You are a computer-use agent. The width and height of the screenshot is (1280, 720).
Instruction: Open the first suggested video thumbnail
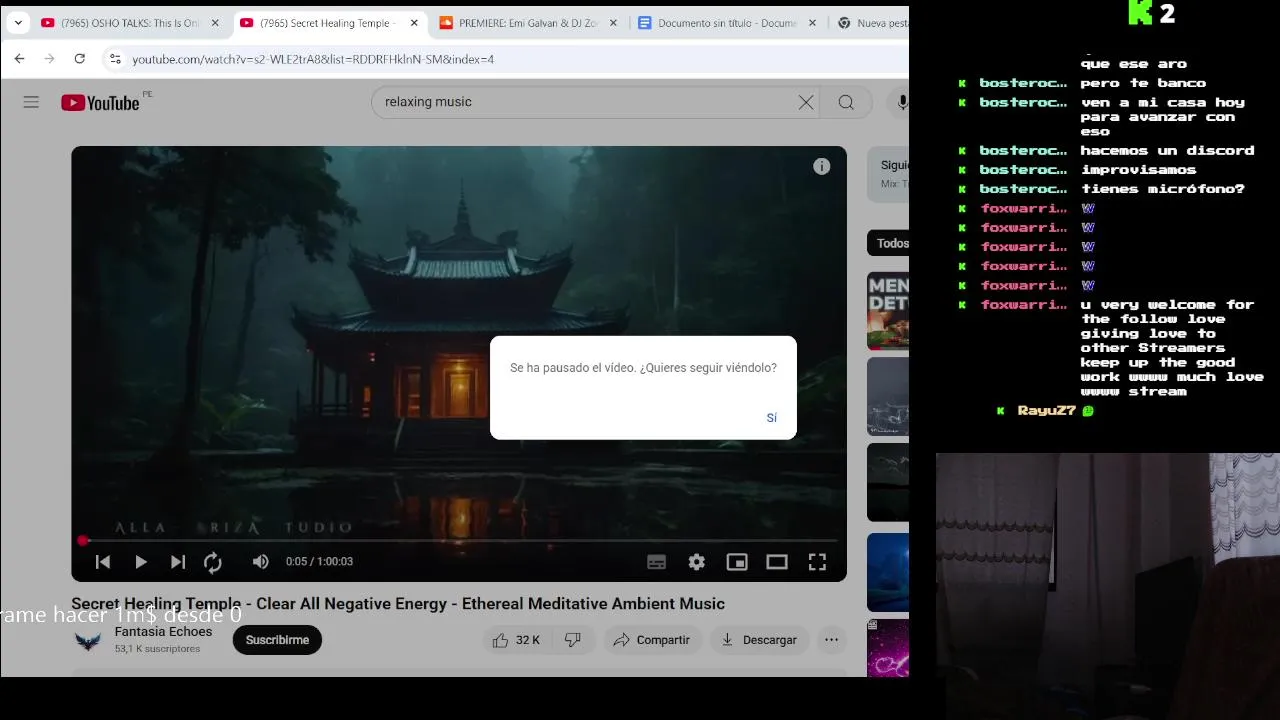(x=888, y=311)
